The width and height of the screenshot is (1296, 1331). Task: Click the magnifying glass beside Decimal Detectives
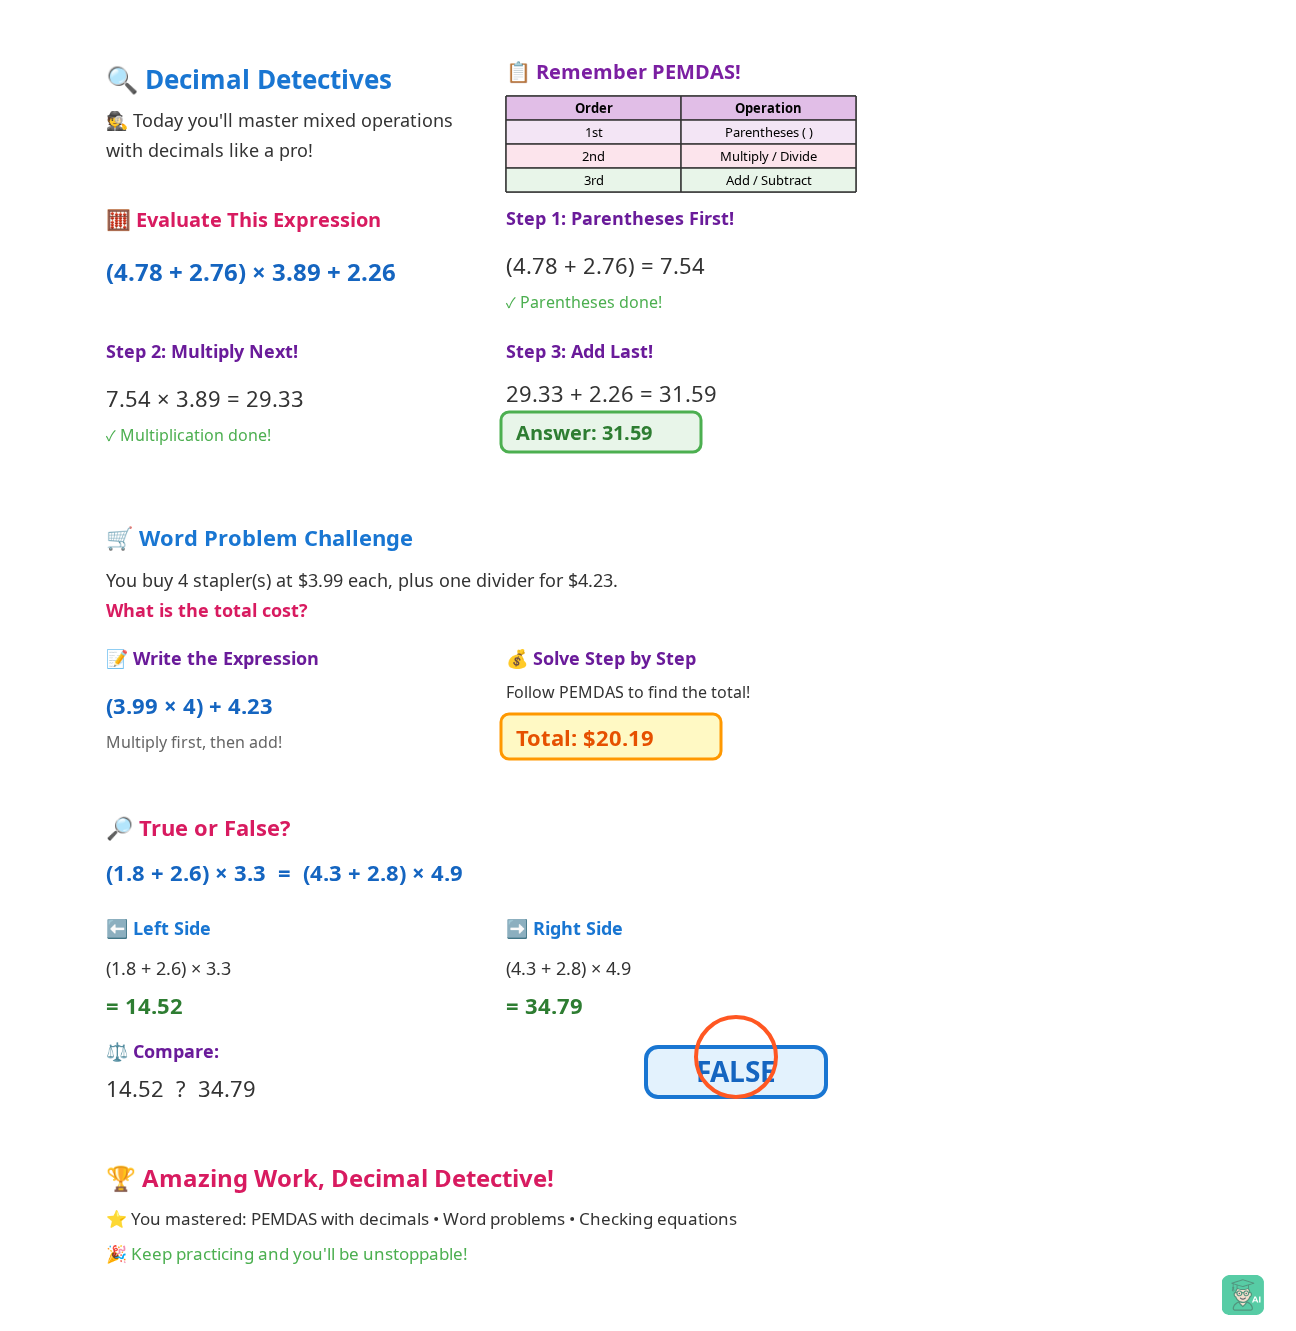coord(121,80)
